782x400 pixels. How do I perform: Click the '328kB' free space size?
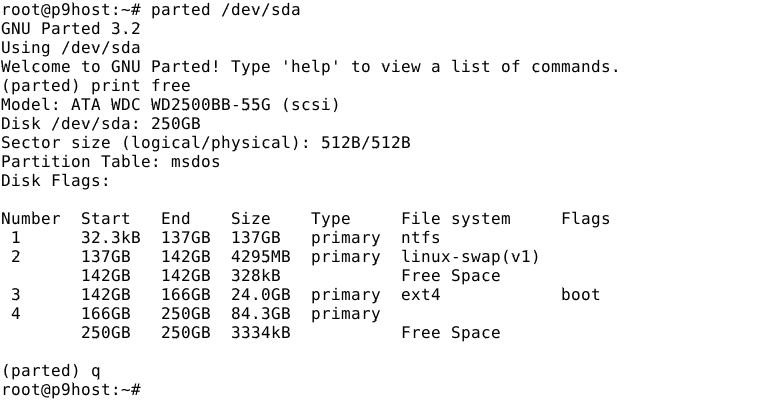(x=255, y=276)
